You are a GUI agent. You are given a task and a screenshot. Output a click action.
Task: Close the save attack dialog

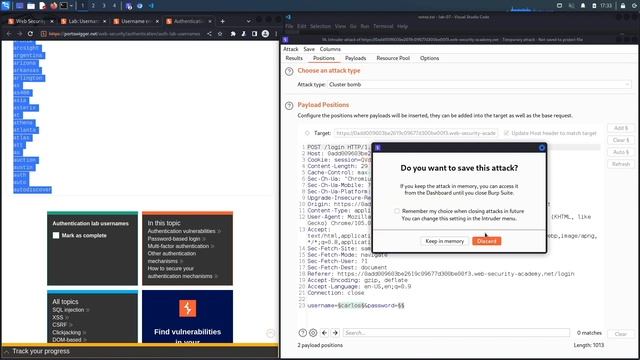(542, 148)
